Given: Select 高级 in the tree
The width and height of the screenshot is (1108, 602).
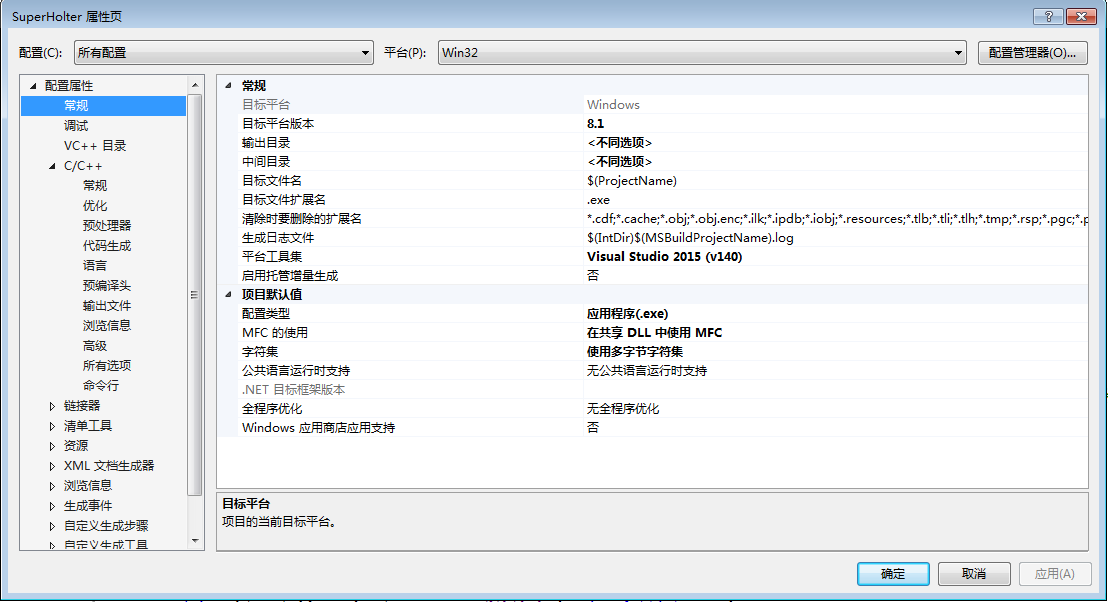Looking at the screenshot, I should [x=95, y=346].
